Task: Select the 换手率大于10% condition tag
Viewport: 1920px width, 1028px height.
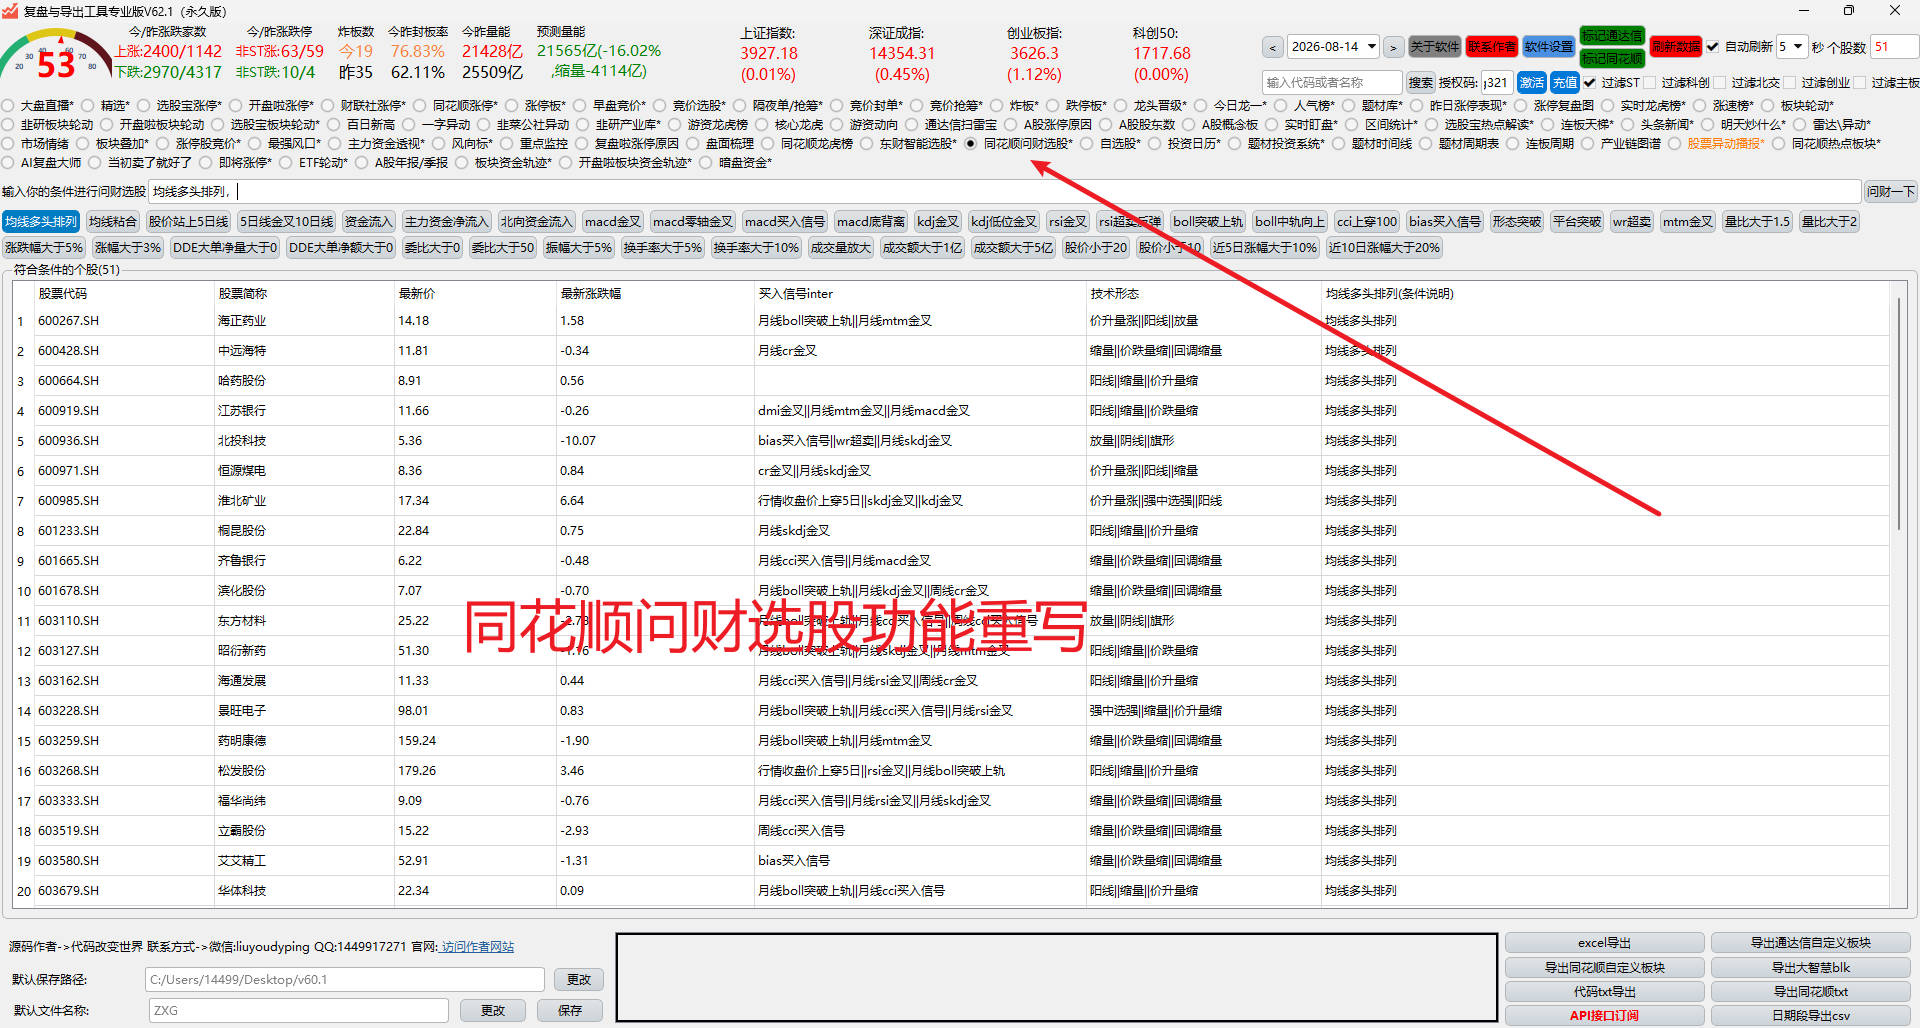Action: [756, 248]
